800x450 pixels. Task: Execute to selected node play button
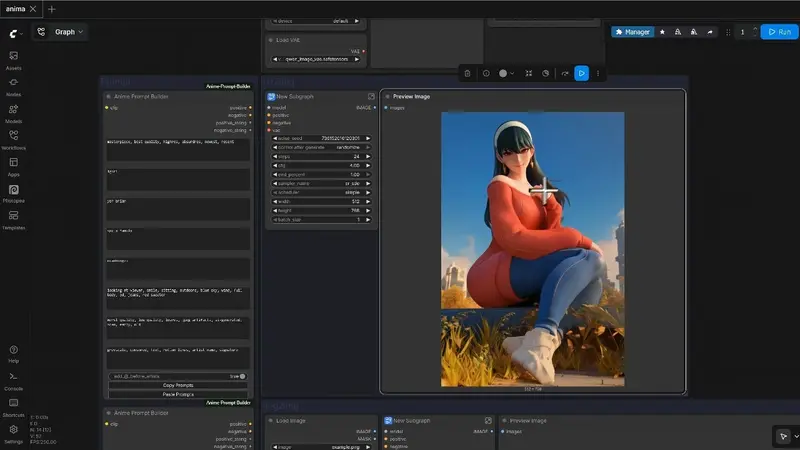[x=581, y=73]
